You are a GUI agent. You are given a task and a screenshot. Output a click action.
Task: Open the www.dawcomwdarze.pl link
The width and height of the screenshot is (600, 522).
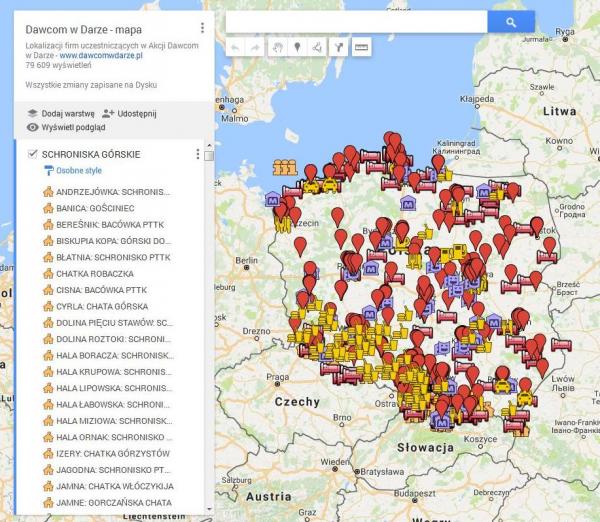101,55
